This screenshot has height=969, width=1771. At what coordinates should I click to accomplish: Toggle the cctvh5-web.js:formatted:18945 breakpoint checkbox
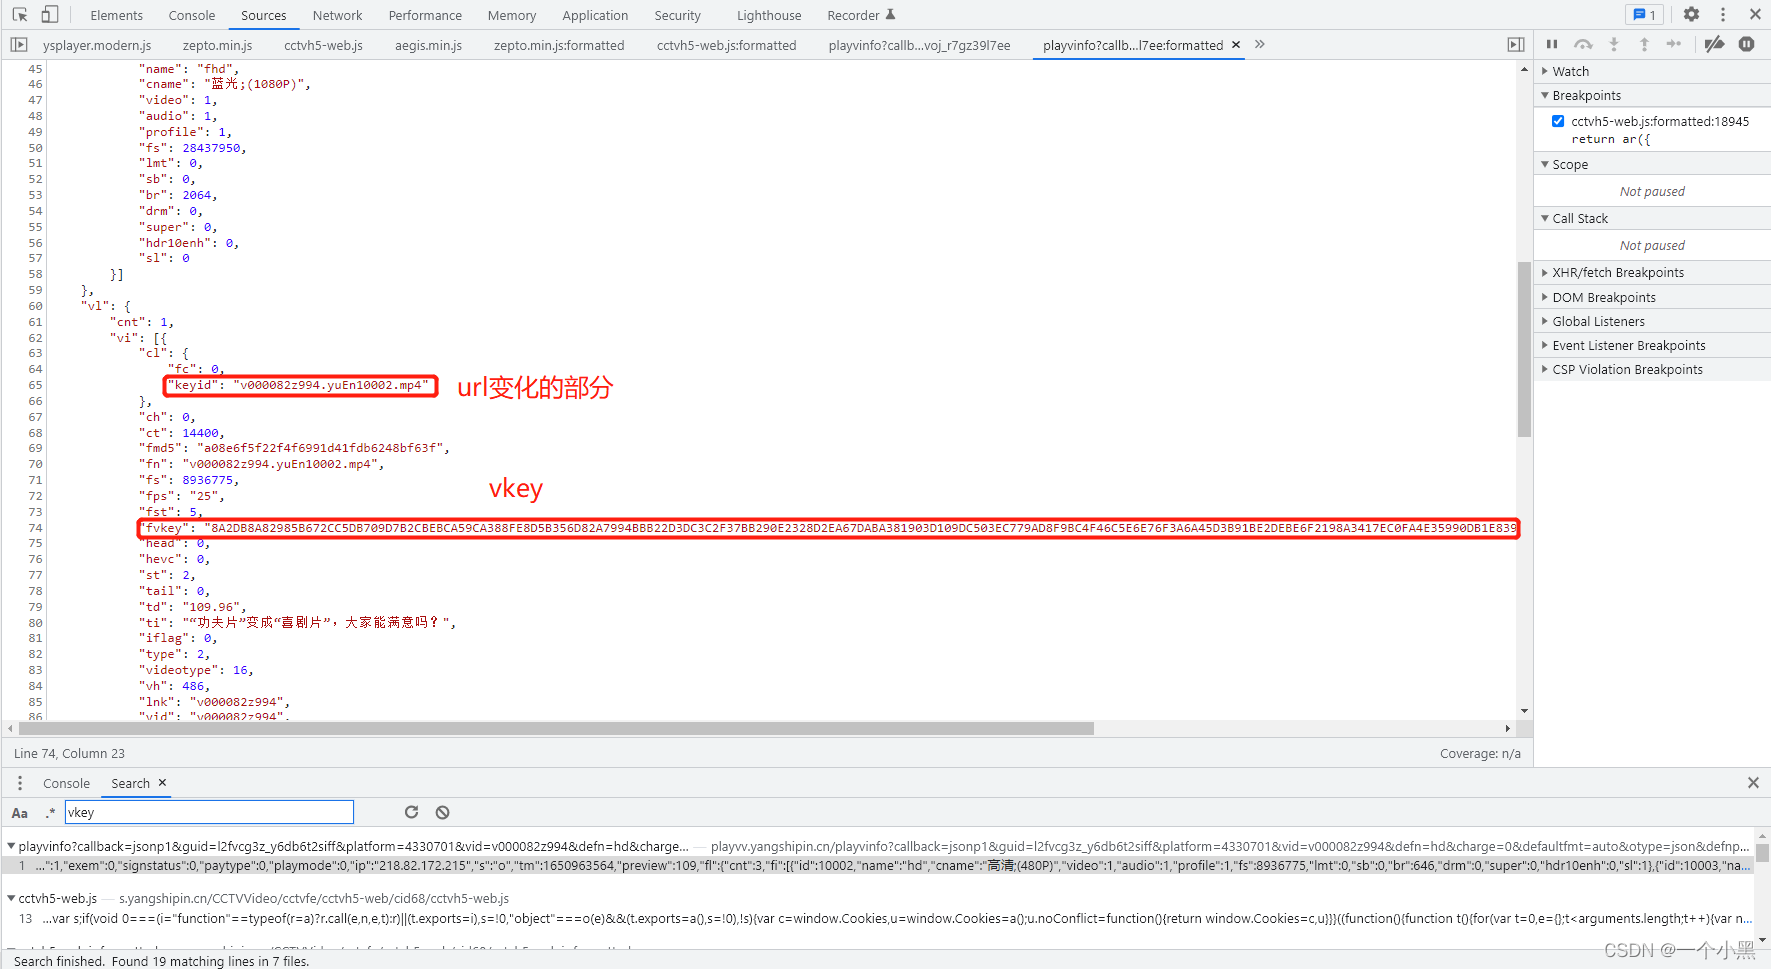click(1558, 121)
